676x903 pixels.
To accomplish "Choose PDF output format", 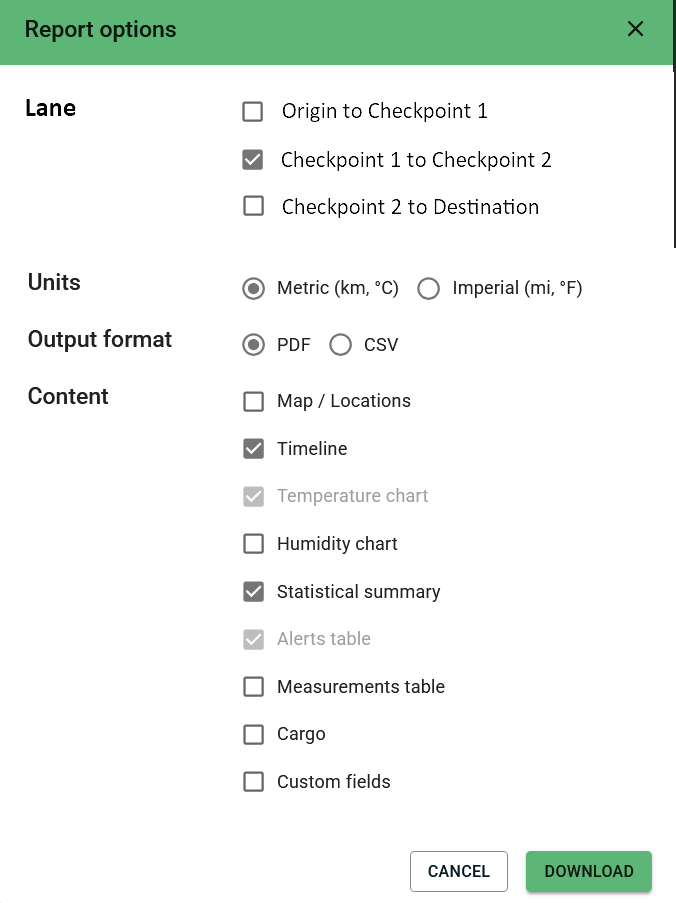I will point(253,345).
